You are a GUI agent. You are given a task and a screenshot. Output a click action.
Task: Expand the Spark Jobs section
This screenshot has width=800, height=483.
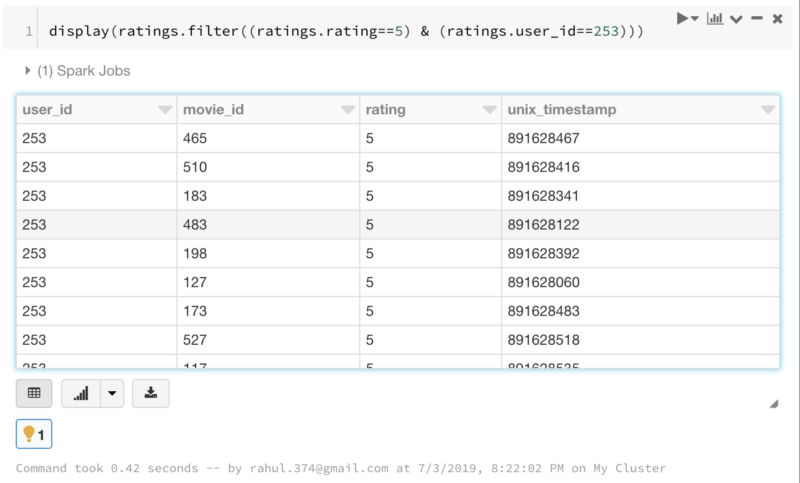click(27, 71)
